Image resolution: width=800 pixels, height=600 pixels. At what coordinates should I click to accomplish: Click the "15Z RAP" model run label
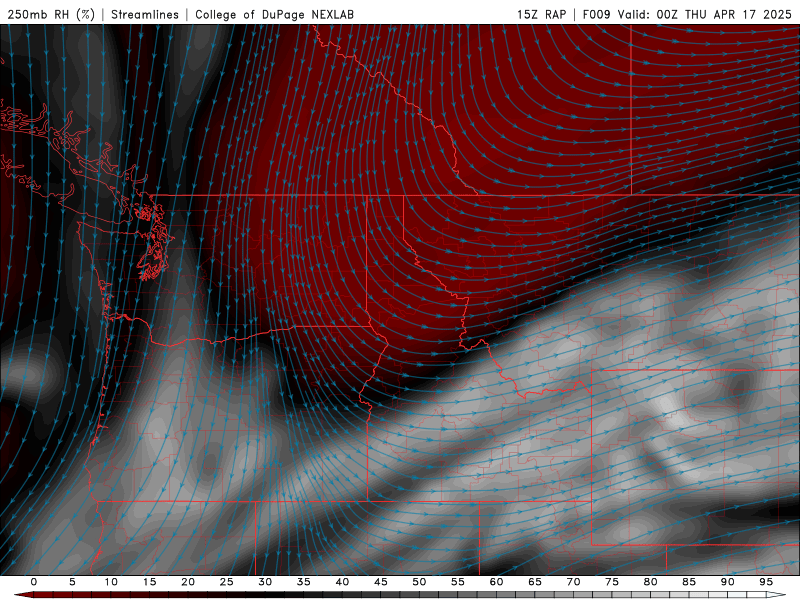(541, 14)
